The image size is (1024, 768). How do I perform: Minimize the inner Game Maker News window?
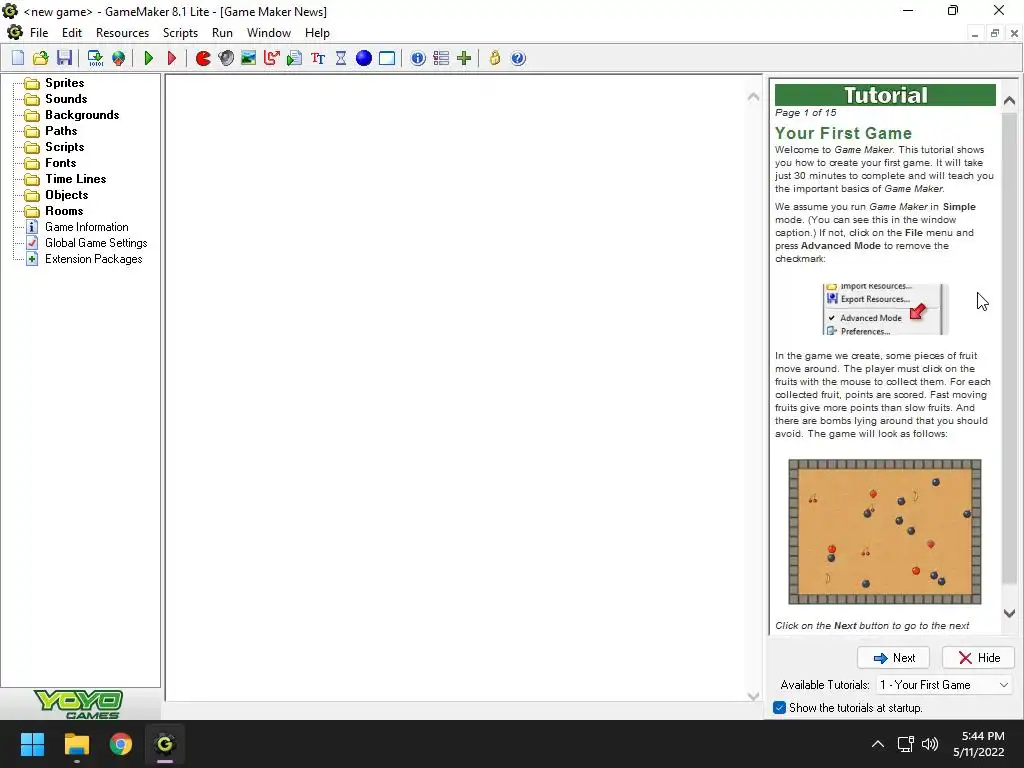click(x=974, y=33)
